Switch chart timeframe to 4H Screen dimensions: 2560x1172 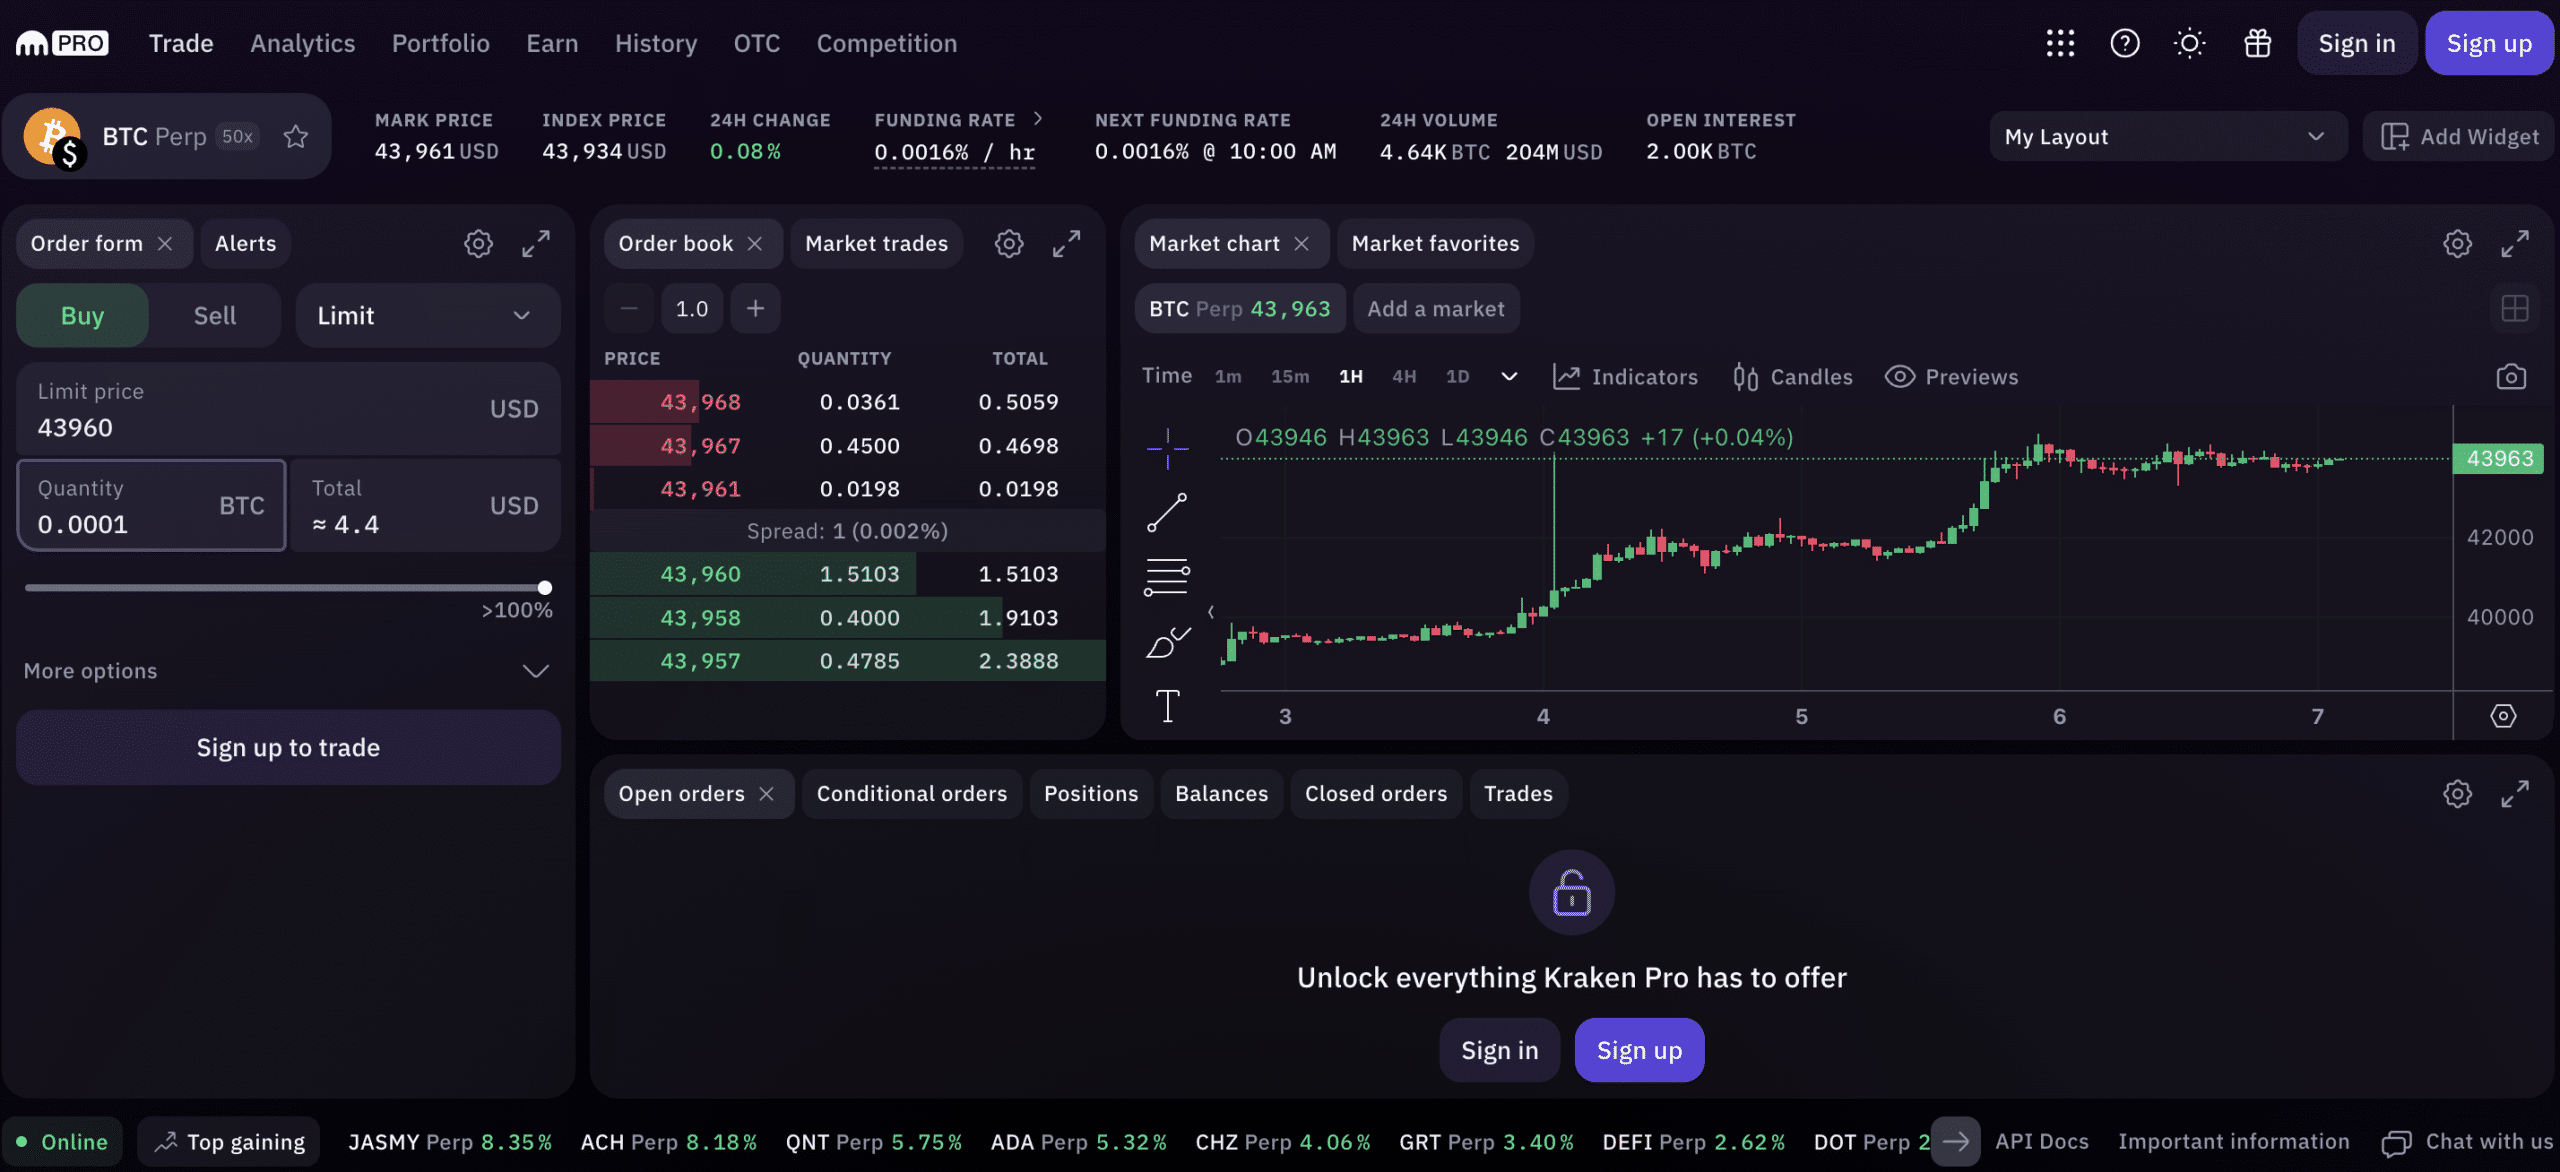1404,377
